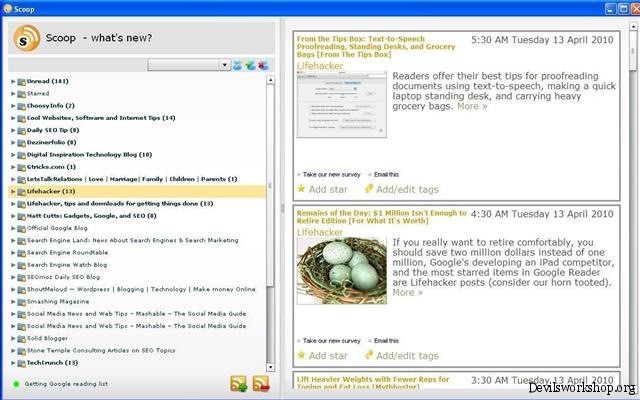Click Add star on the retire article
Image resolution: width=640 pixels, height=400 pixels.
click(x=328, y=356)
